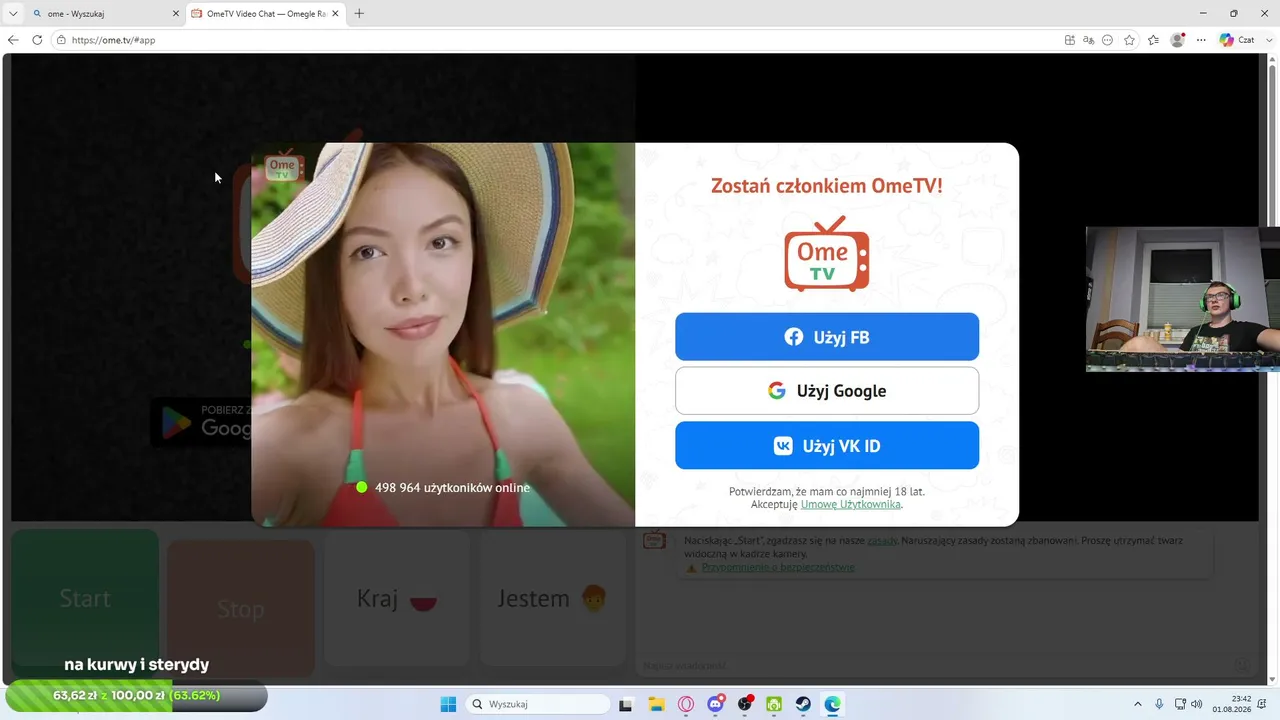Image resolution: width=1280 pixels, height=720 pixels.
Task: Click the "Zostań członkiem OmeTV!" heading
Action: coord(827,185)
